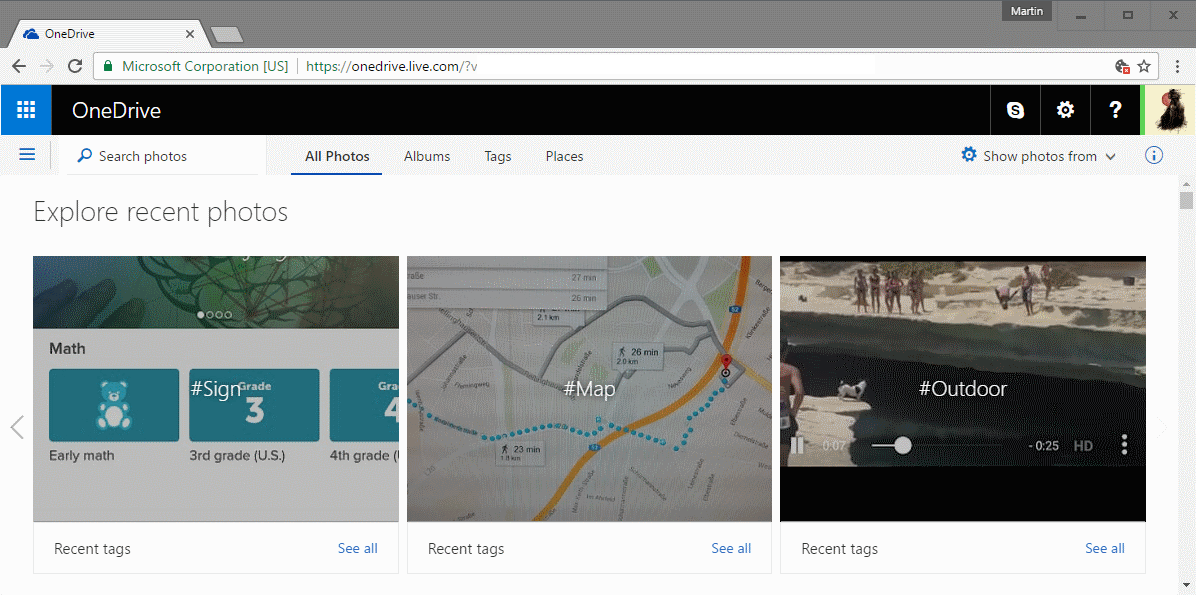Select the OneDrive browser tab
This screenshot has width=1196, height=595.
pyautogui.click(x=107, y=34)
